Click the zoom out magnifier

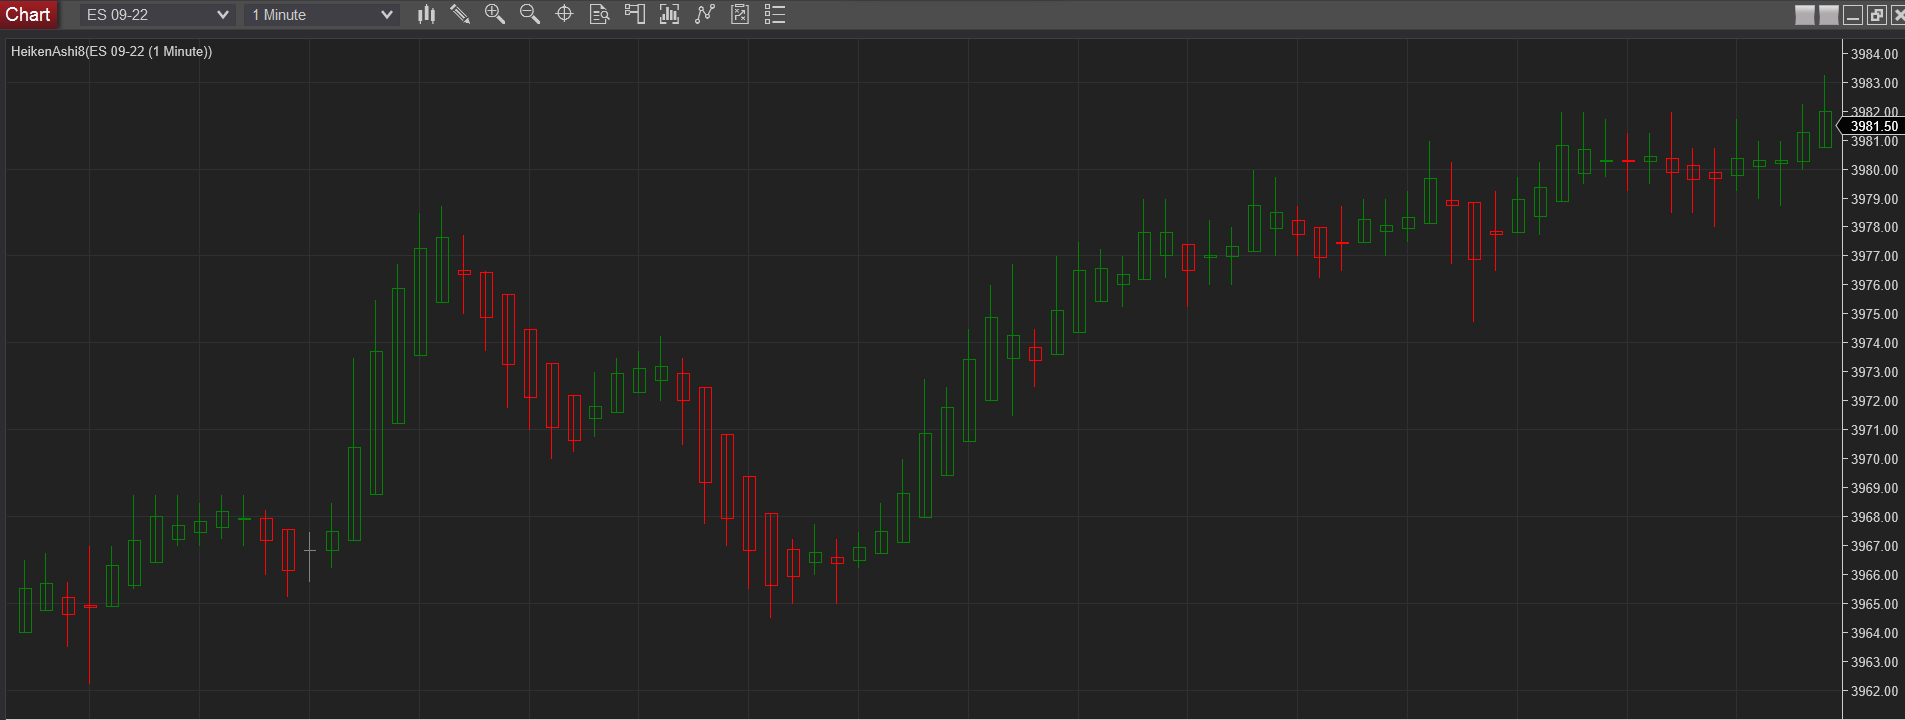point(530,14)
